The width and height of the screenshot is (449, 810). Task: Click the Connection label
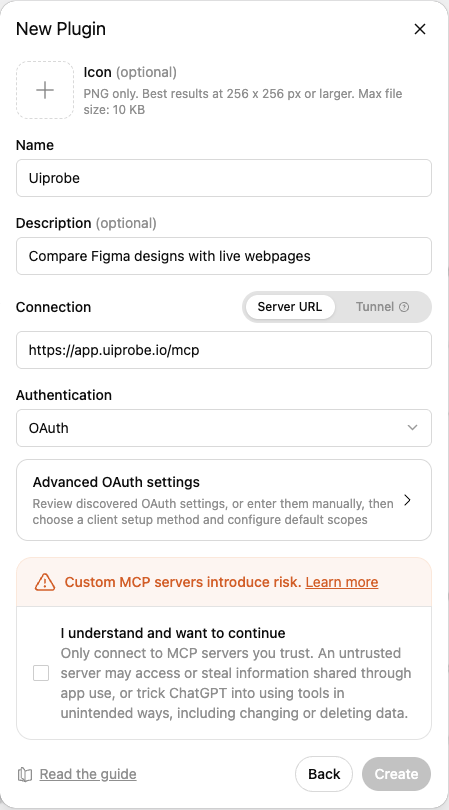[x=53, y=307]
